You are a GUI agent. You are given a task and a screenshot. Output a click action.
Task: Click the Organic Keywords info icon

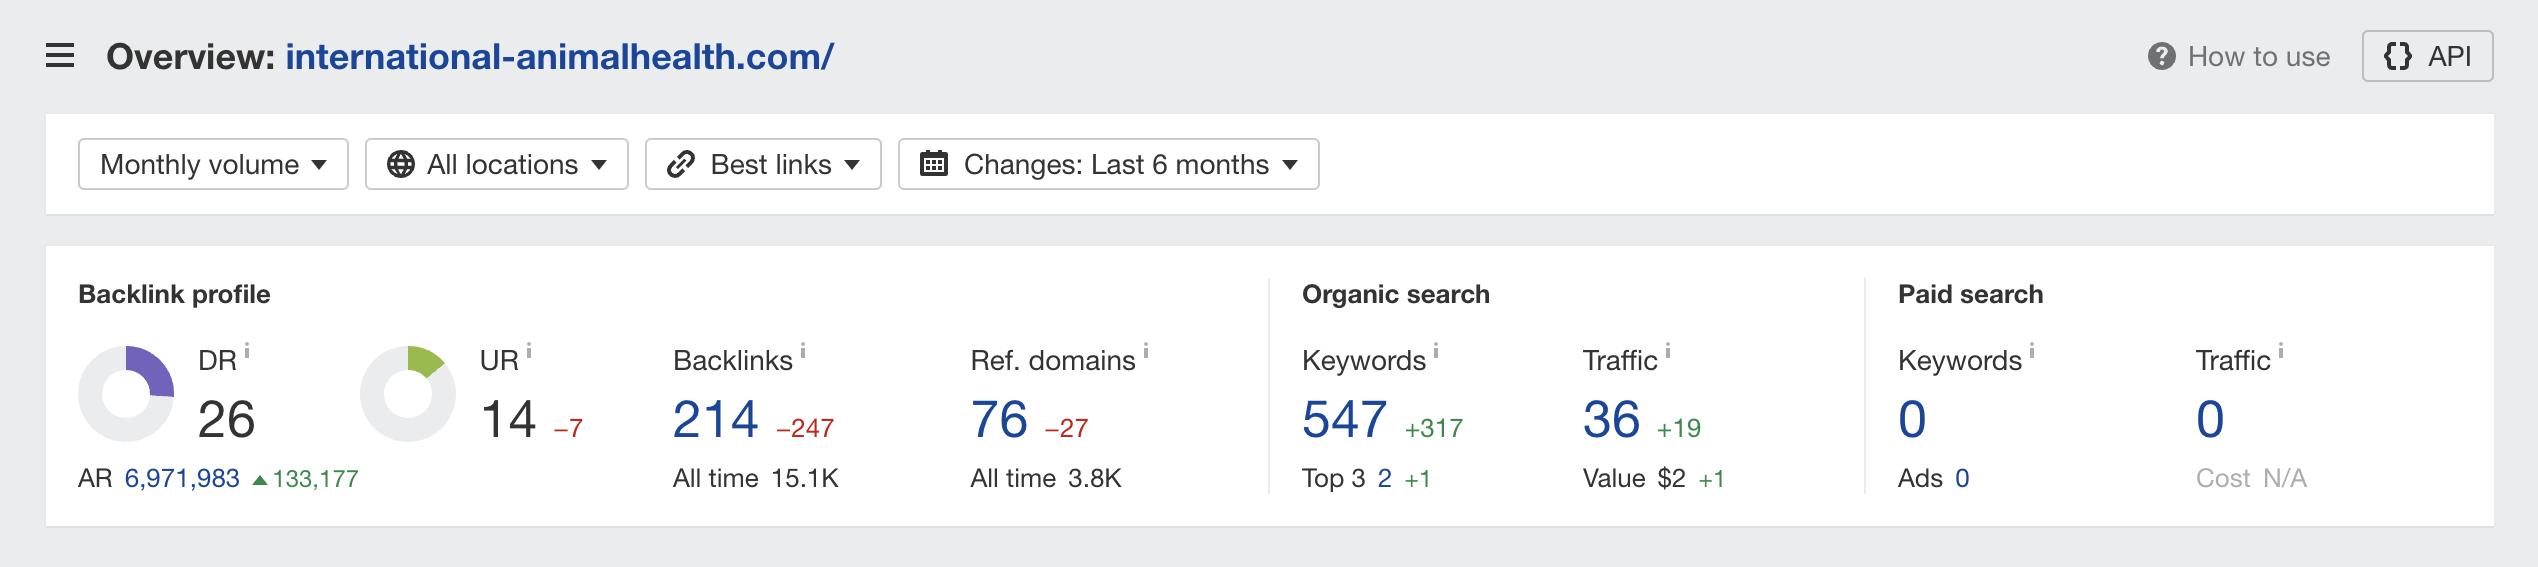[1436, 351]
